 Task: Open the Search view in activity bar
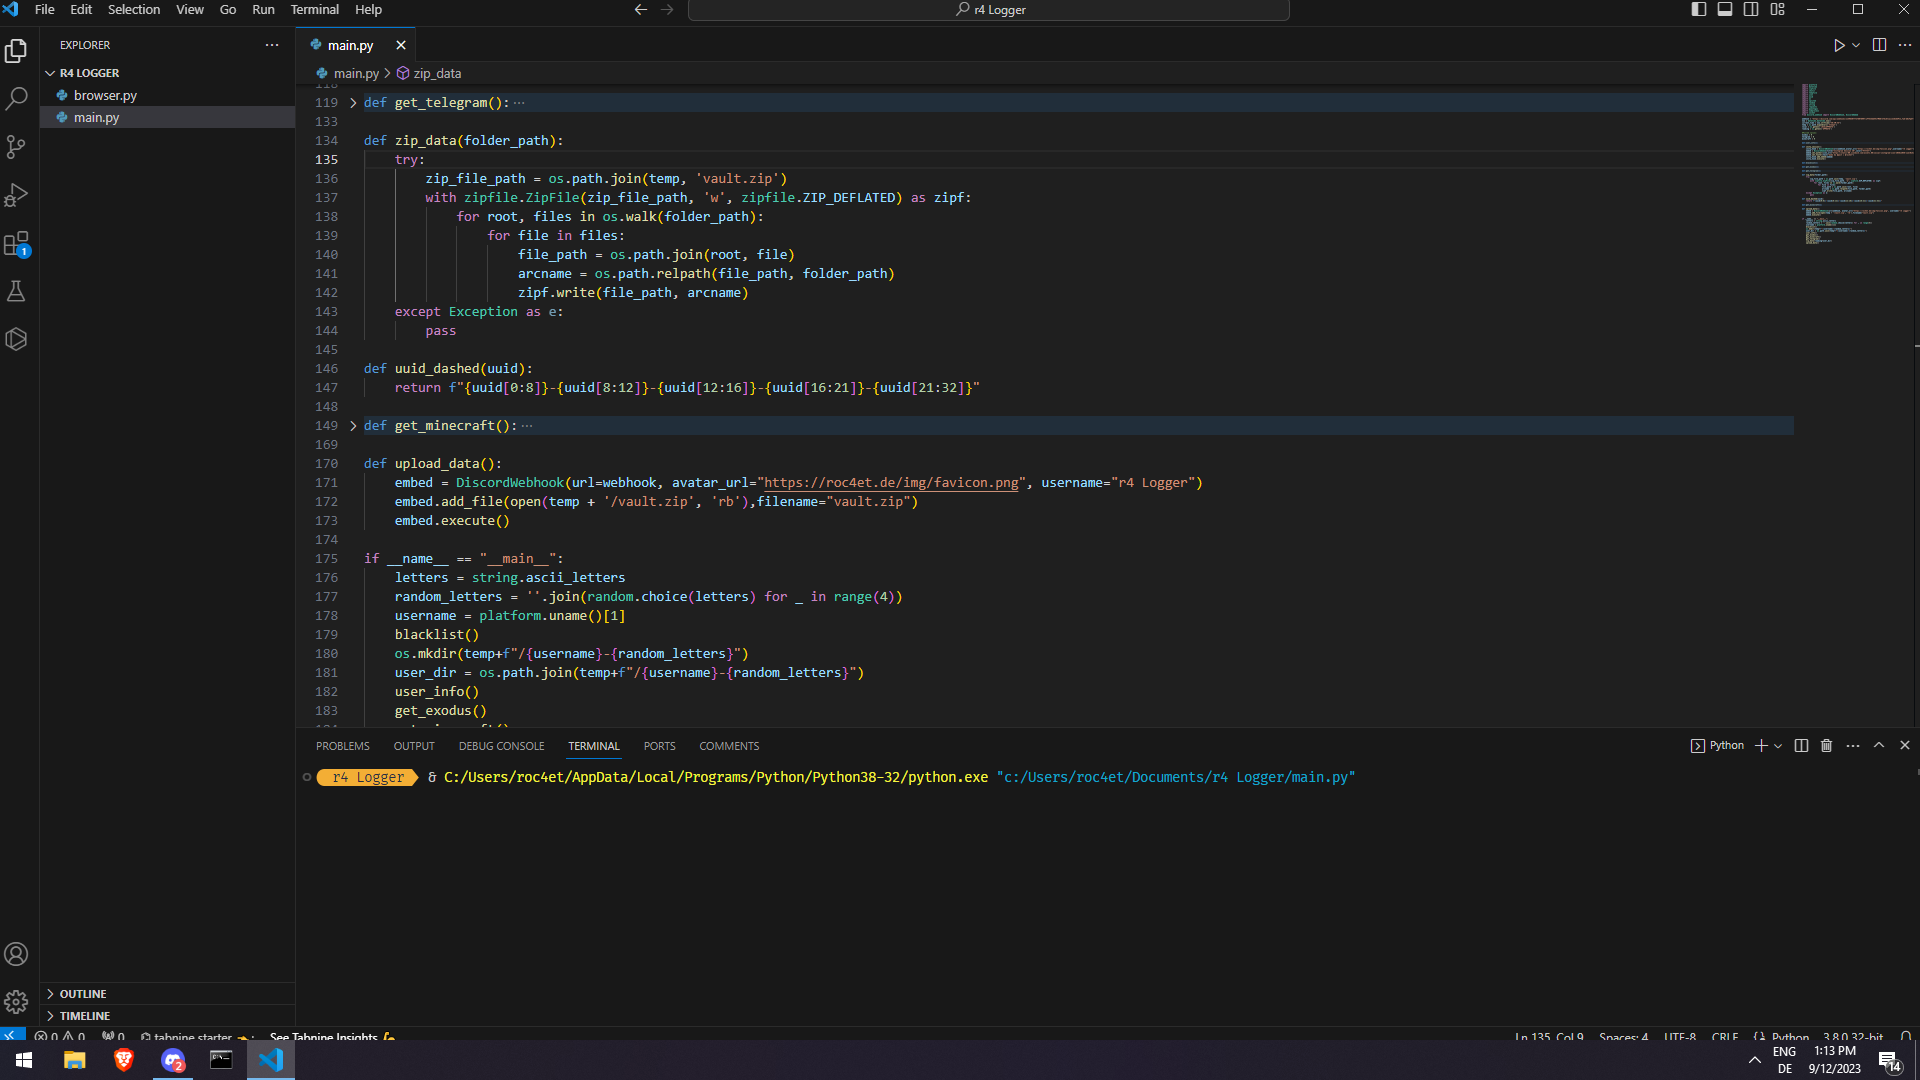16,99
